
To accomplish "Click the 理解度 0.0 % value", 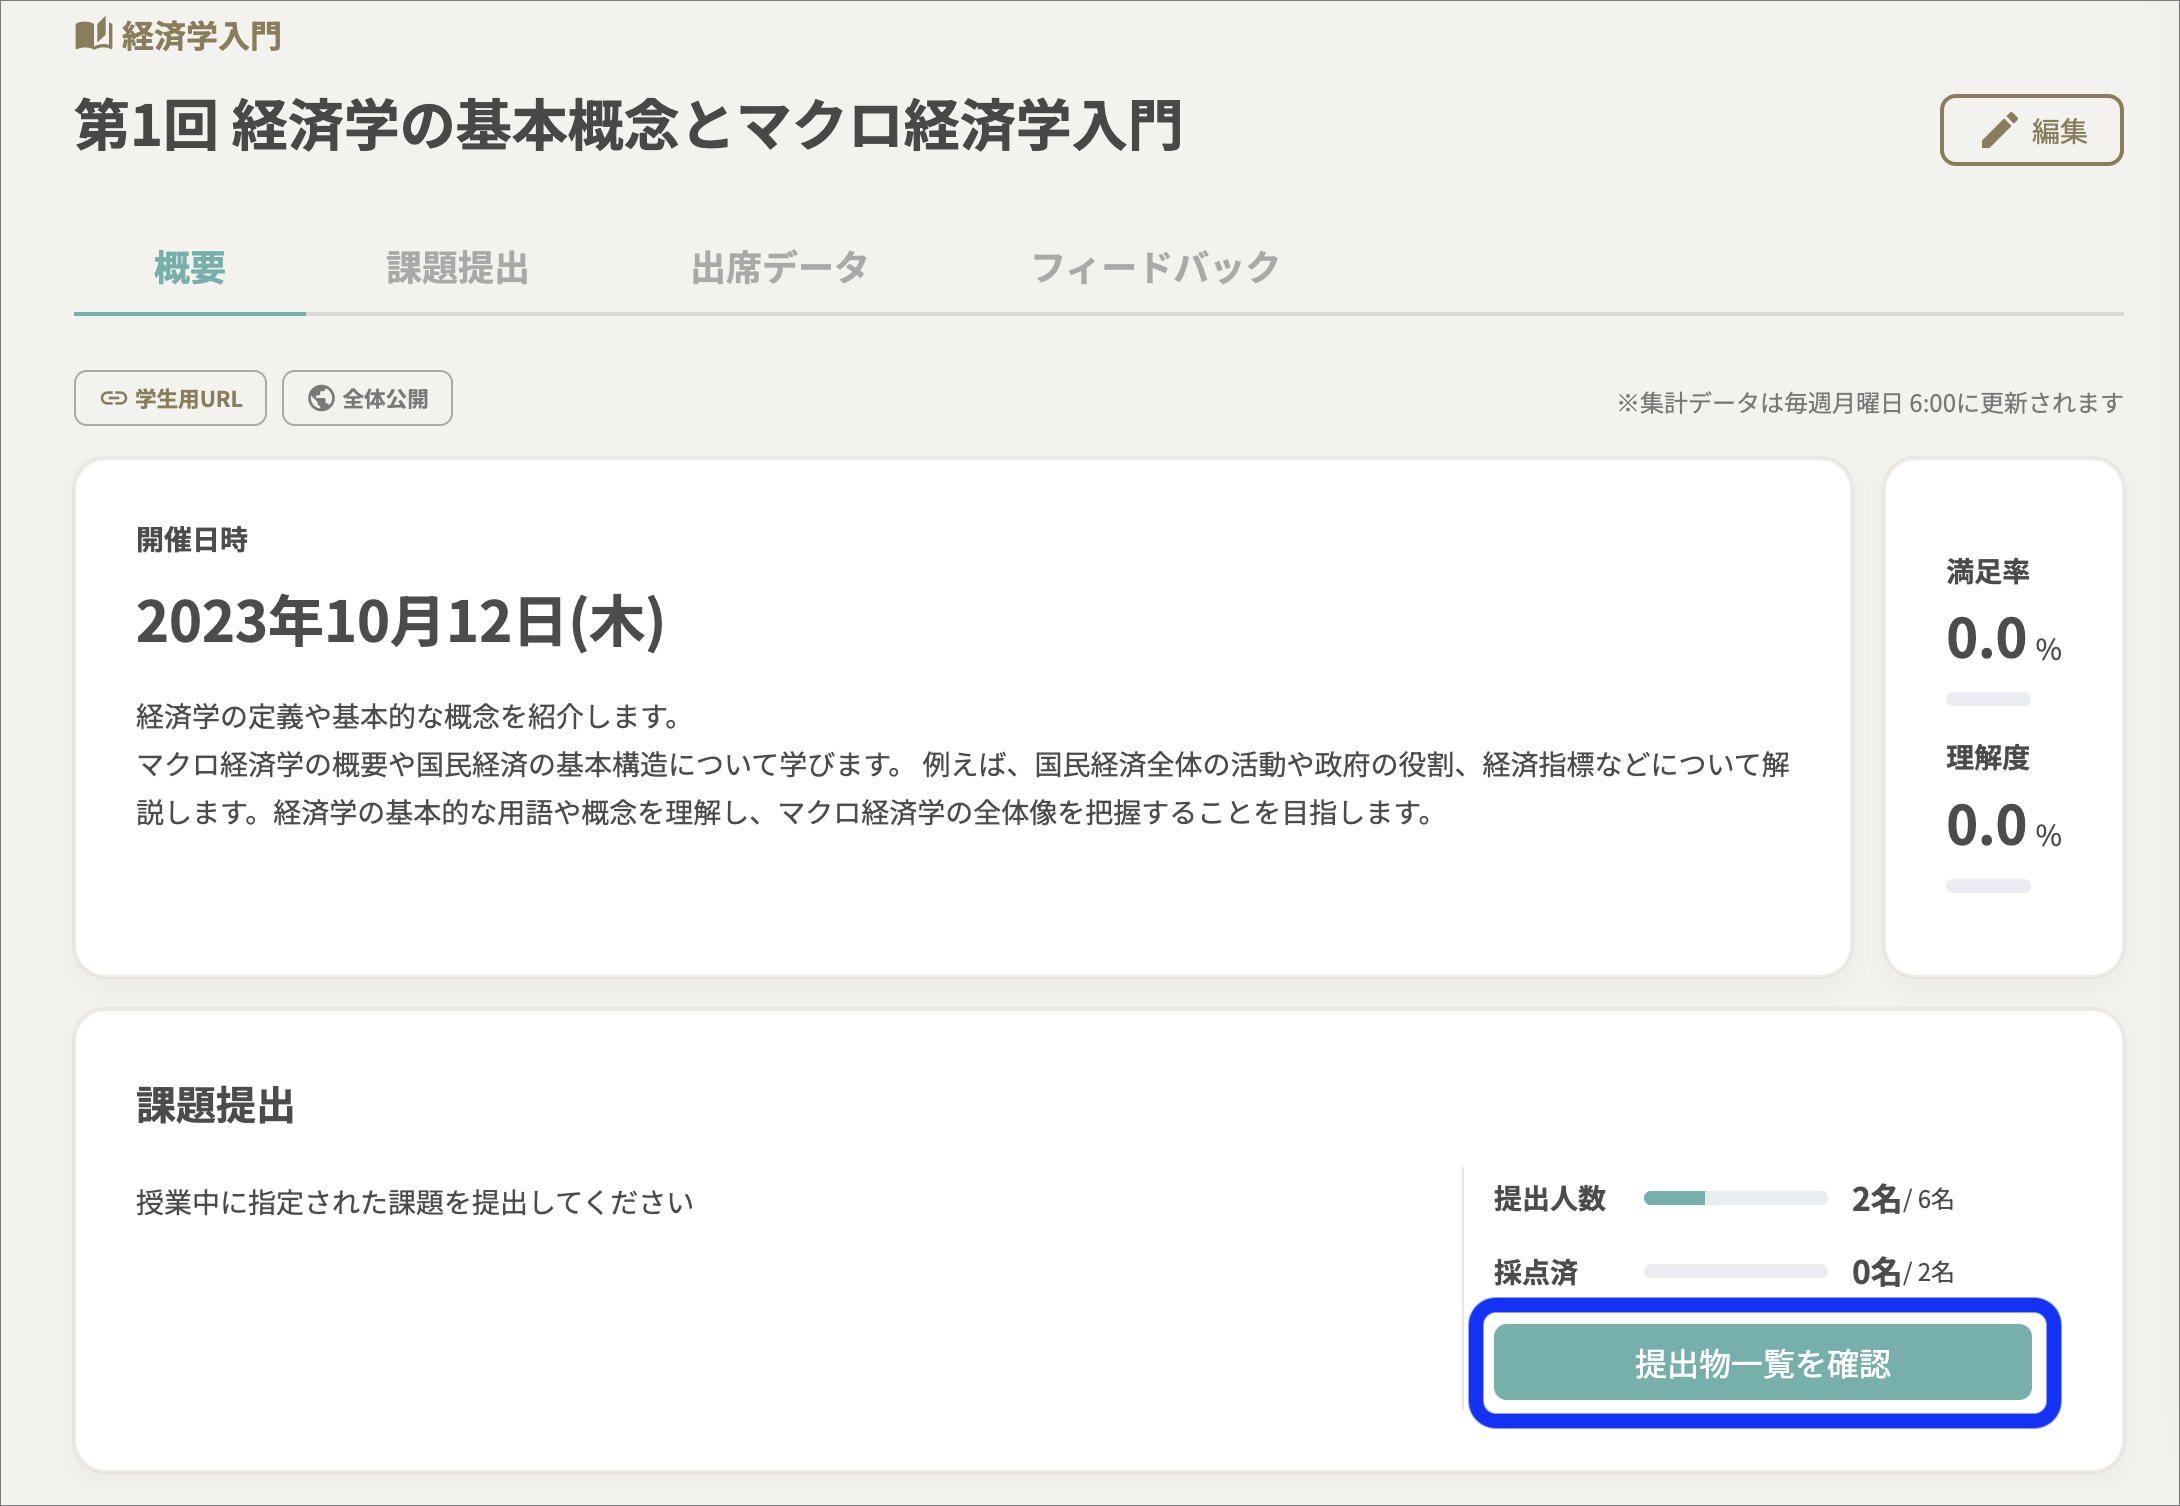I will coord(2004,826).
